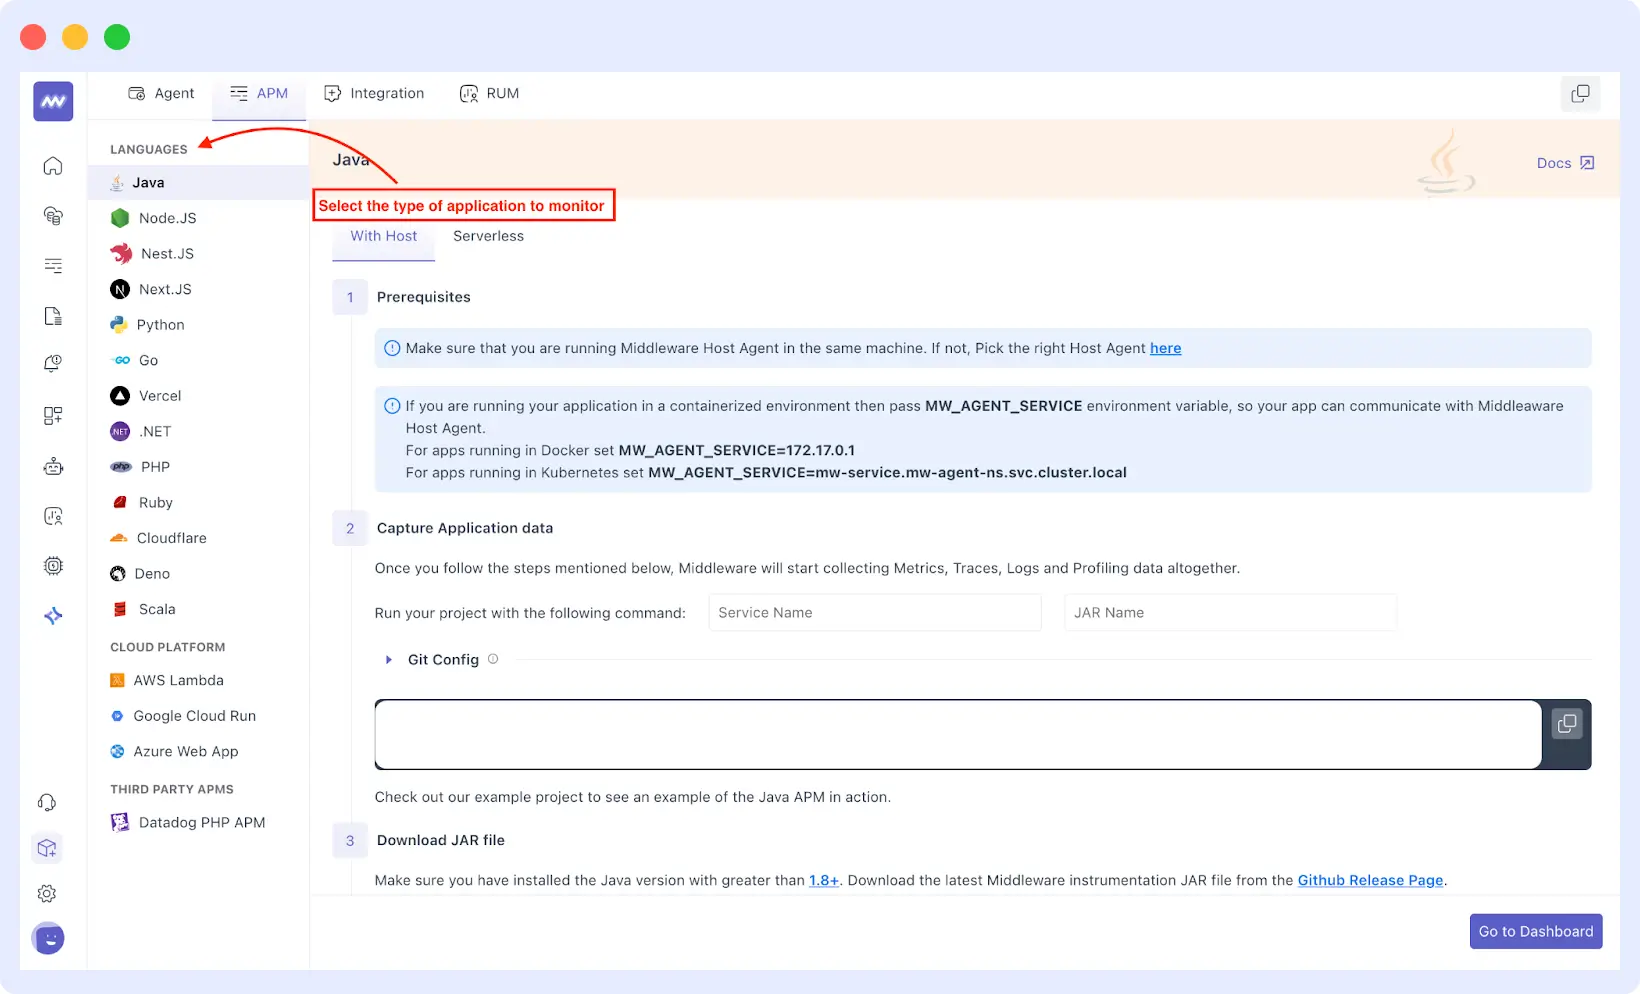Open the Reports document icon in sidebar
Screen dimensions: 1640x994
click(x=52, y=315)
